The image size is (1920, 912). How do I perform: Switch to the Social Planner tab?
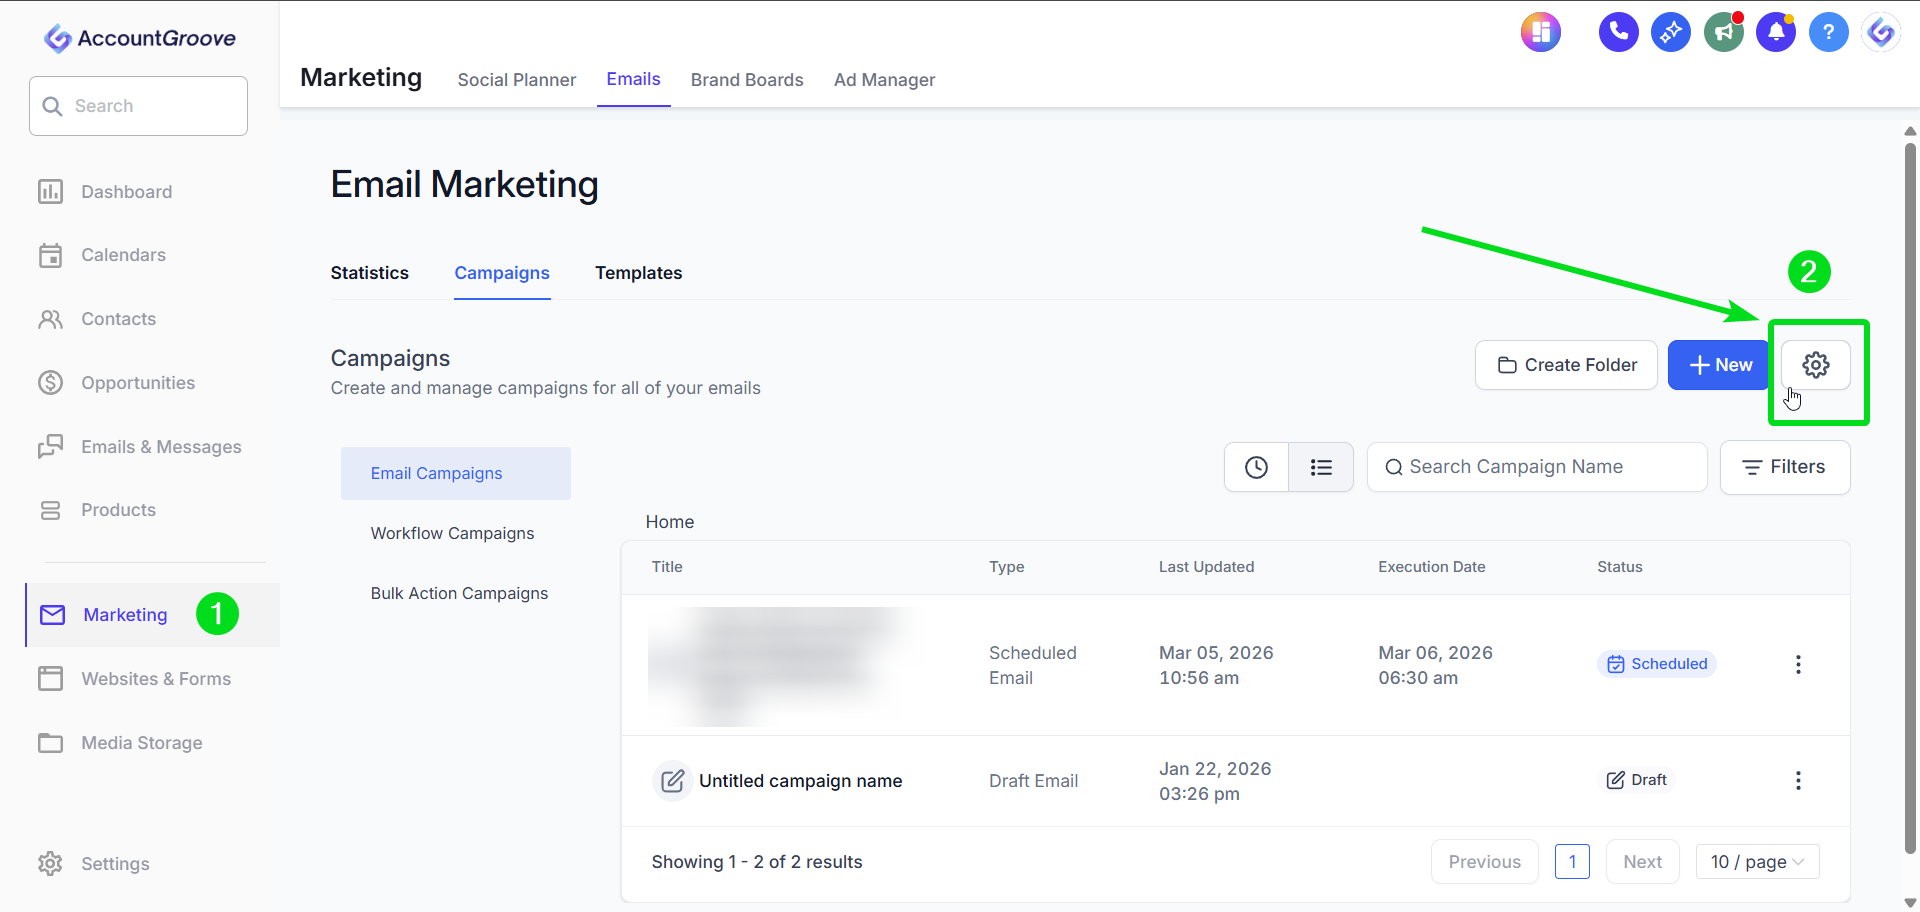[x=517, y=80]
